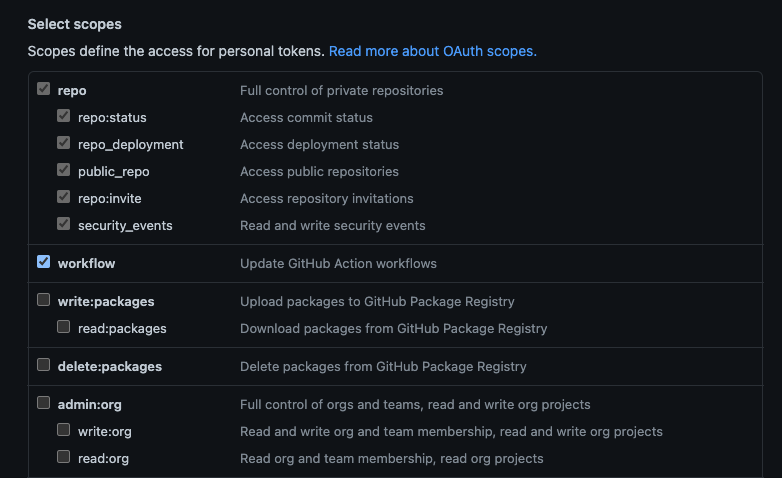Toggle the security_events checkbox

click(63, 224)
